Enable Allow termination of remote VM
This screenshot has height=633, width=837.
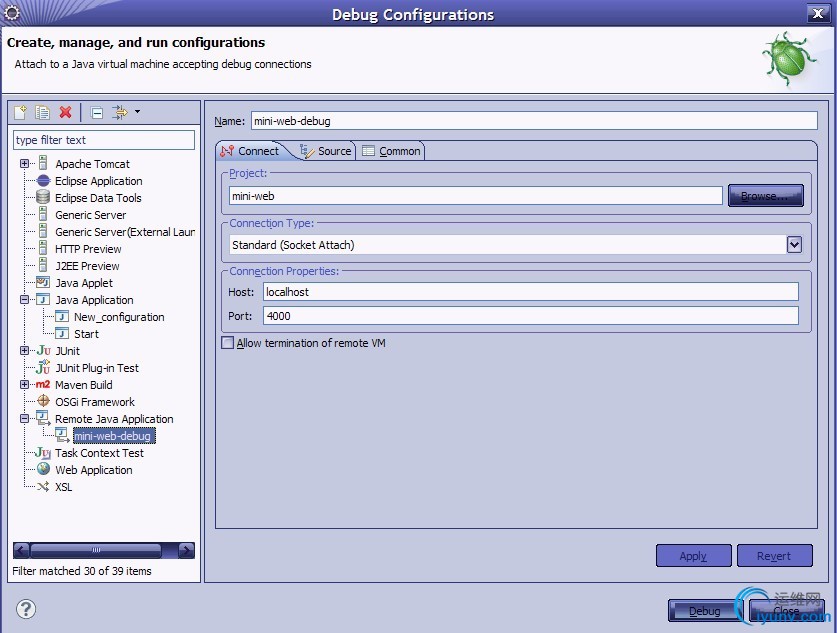[x=227, y=343]
